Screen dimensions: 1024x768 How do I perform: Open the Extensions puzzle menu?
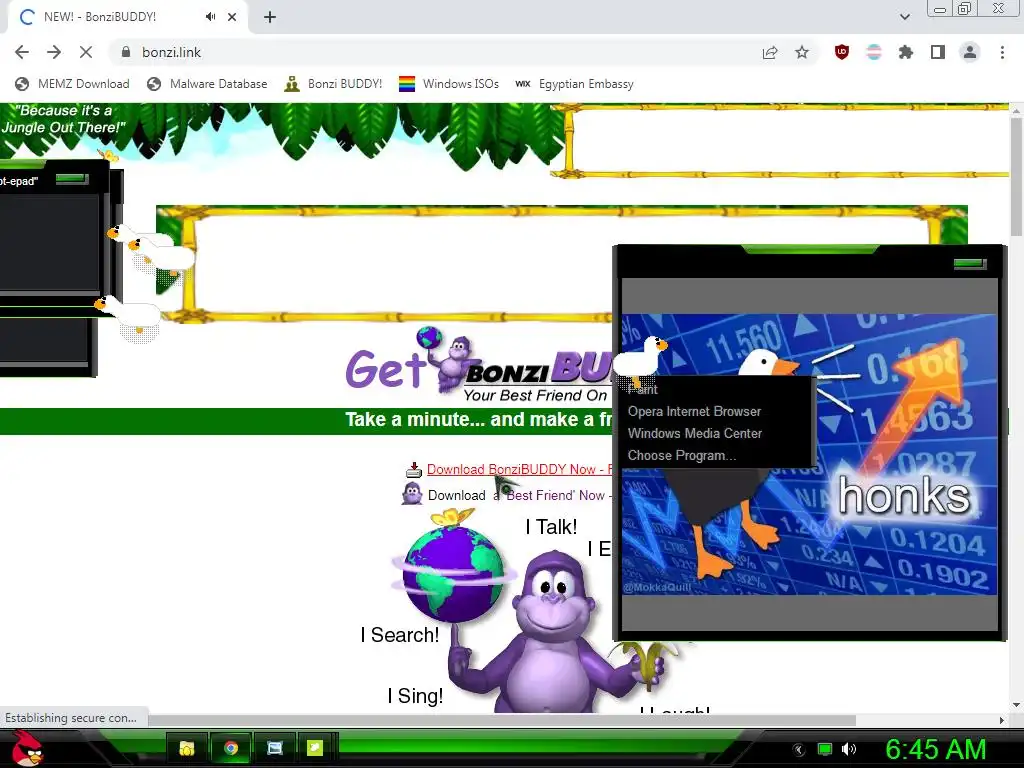[906, 52]
